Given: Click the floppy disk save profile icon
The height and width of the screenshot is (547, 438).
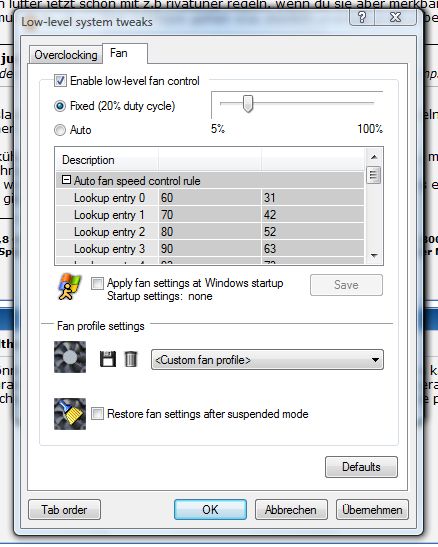Looking at the screenshot, I should click(108, 359).
